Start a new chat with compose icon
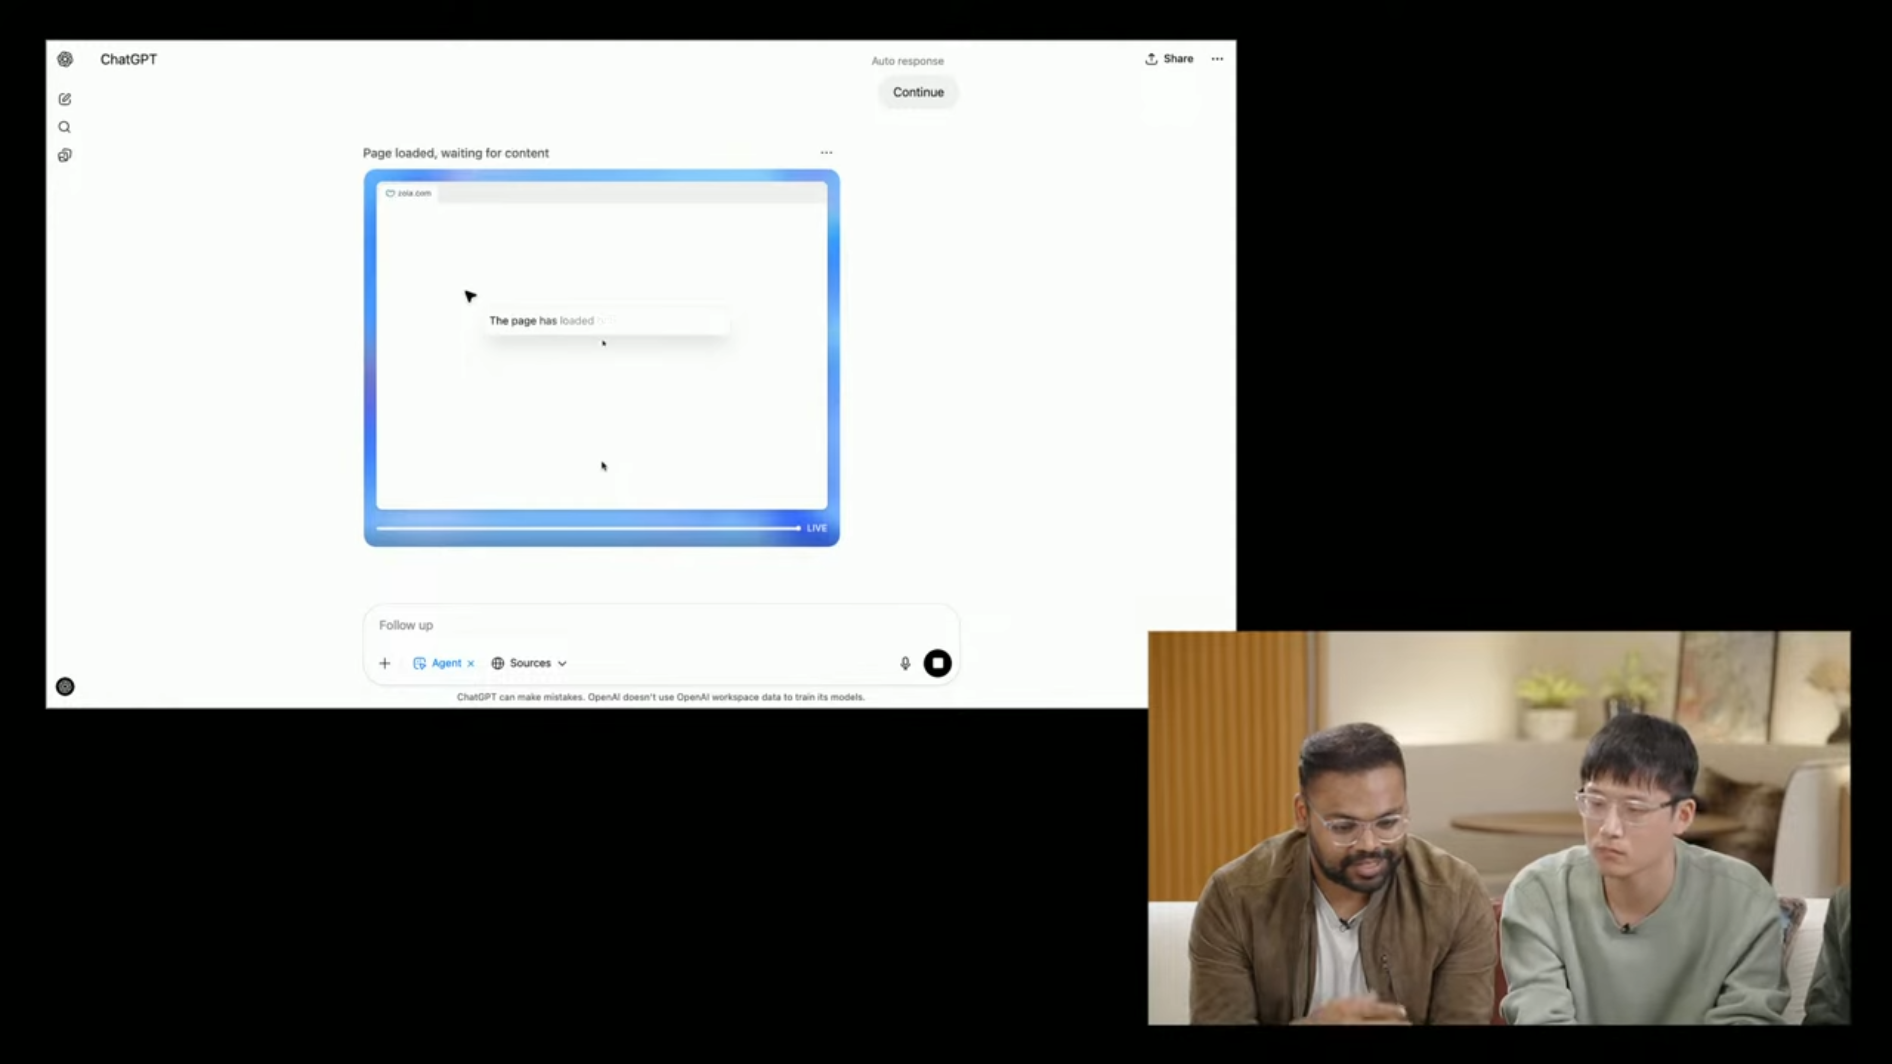The width and height of the screenshot is (1892, 1064). pos(65,99)
